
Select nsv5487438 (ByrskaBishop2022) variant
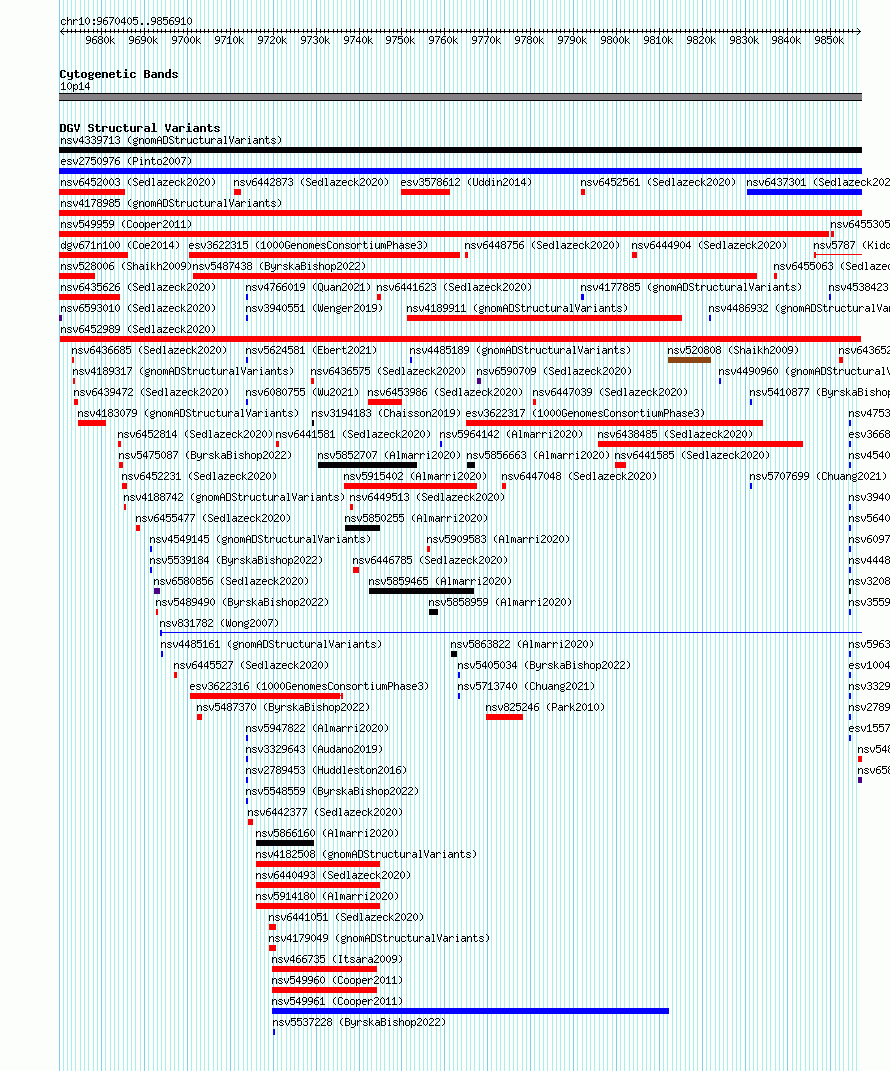point(279,266)
